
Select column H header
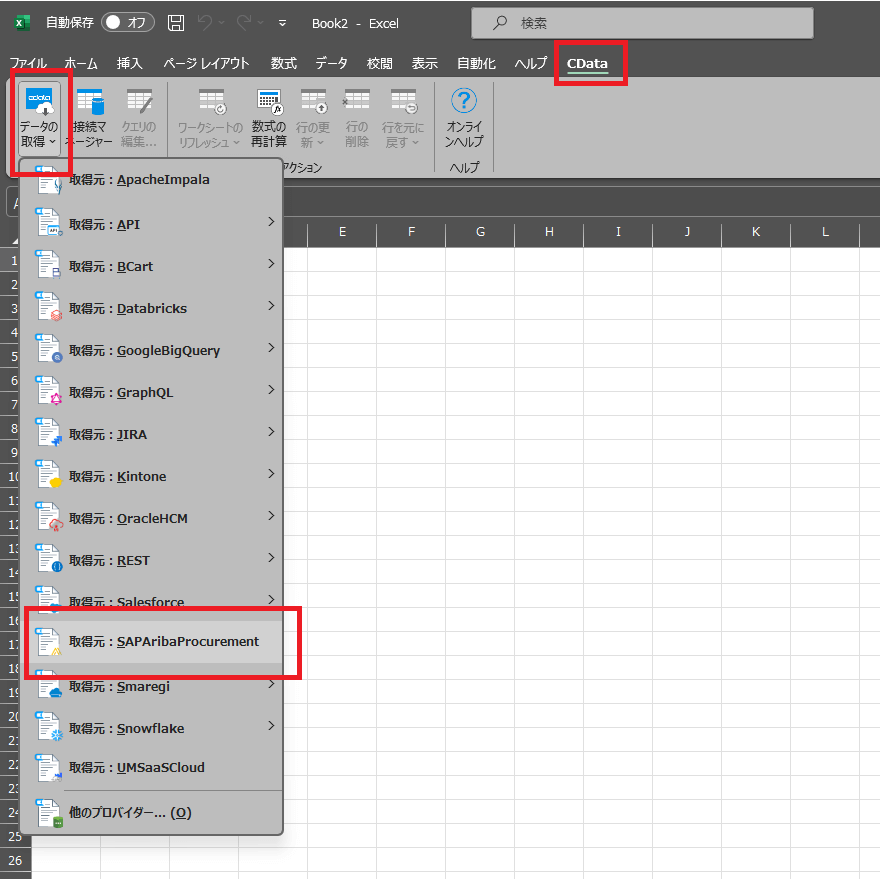(549, 232)
